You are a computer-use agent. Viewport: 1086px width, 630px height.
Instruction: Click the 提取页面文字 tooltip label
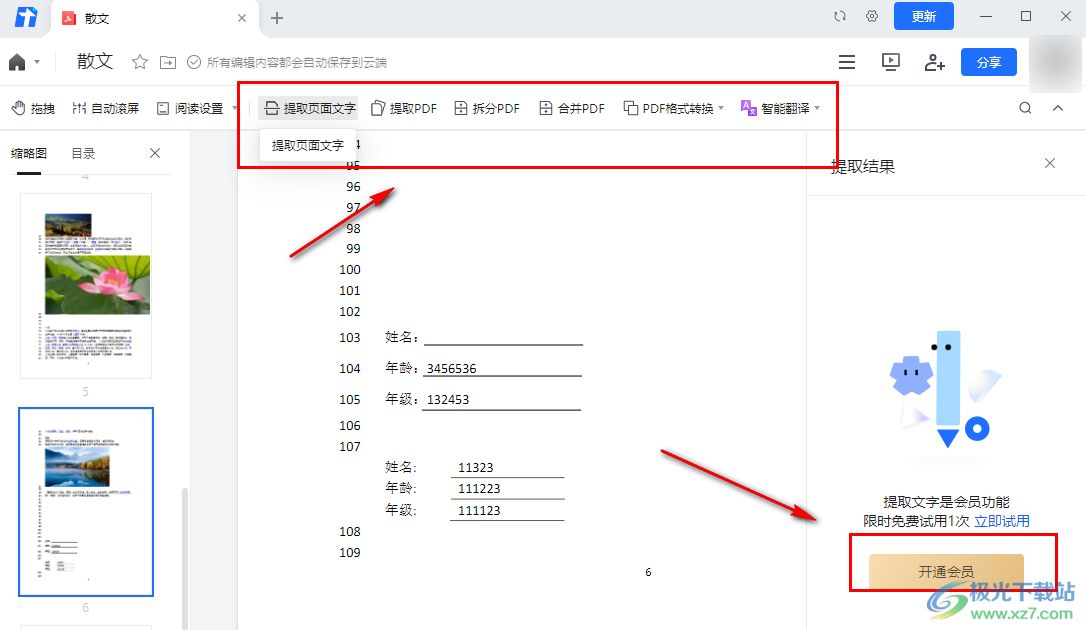[x=308, y=145]
